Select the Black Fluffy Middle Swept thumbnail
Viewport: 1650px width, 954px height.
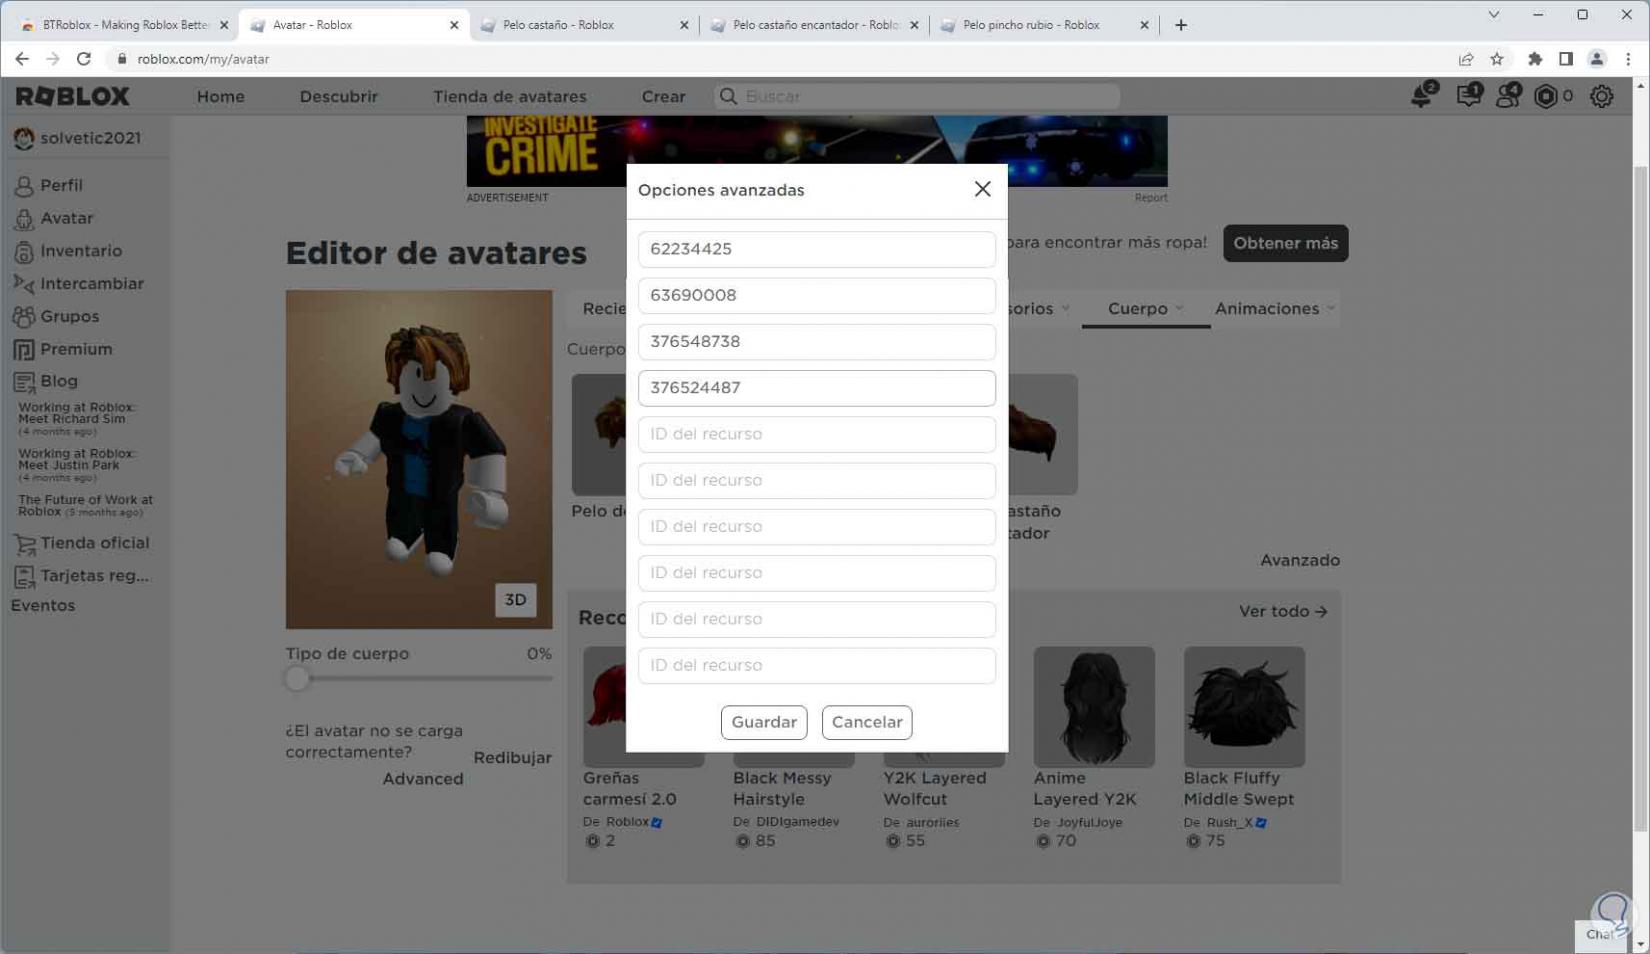pyautogui.click(x=1244, y=707)
